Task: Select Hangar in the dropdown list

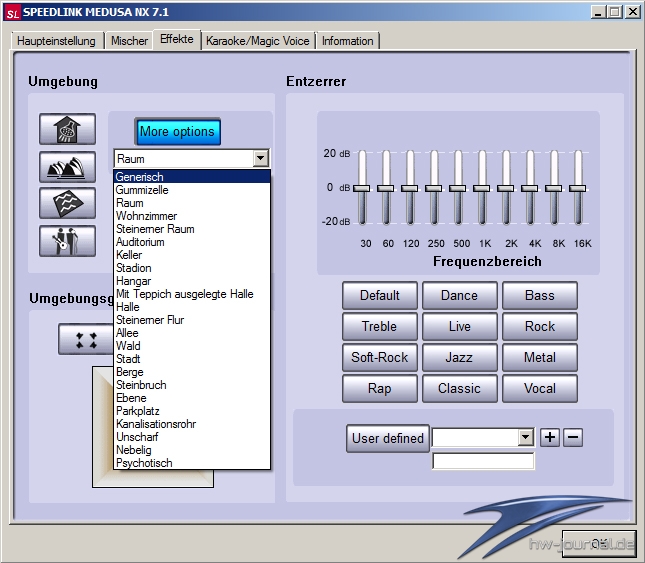Action: pyautogui.click(x=192, y=281)
